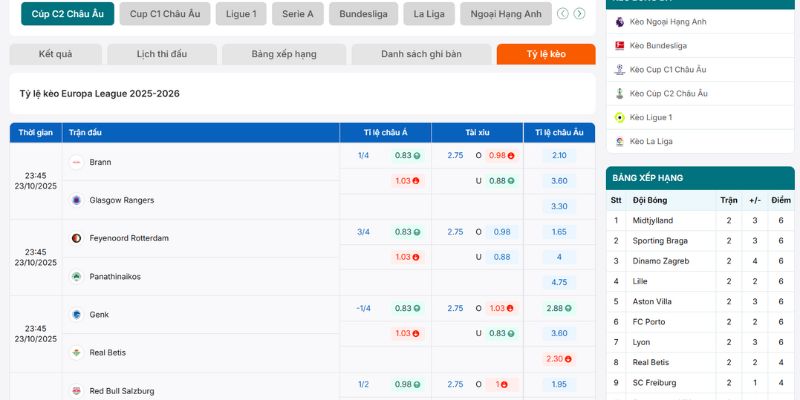Open the Kèo La Liga link
800x400 pixels.
pyautogui.click(x=650, y=141)
